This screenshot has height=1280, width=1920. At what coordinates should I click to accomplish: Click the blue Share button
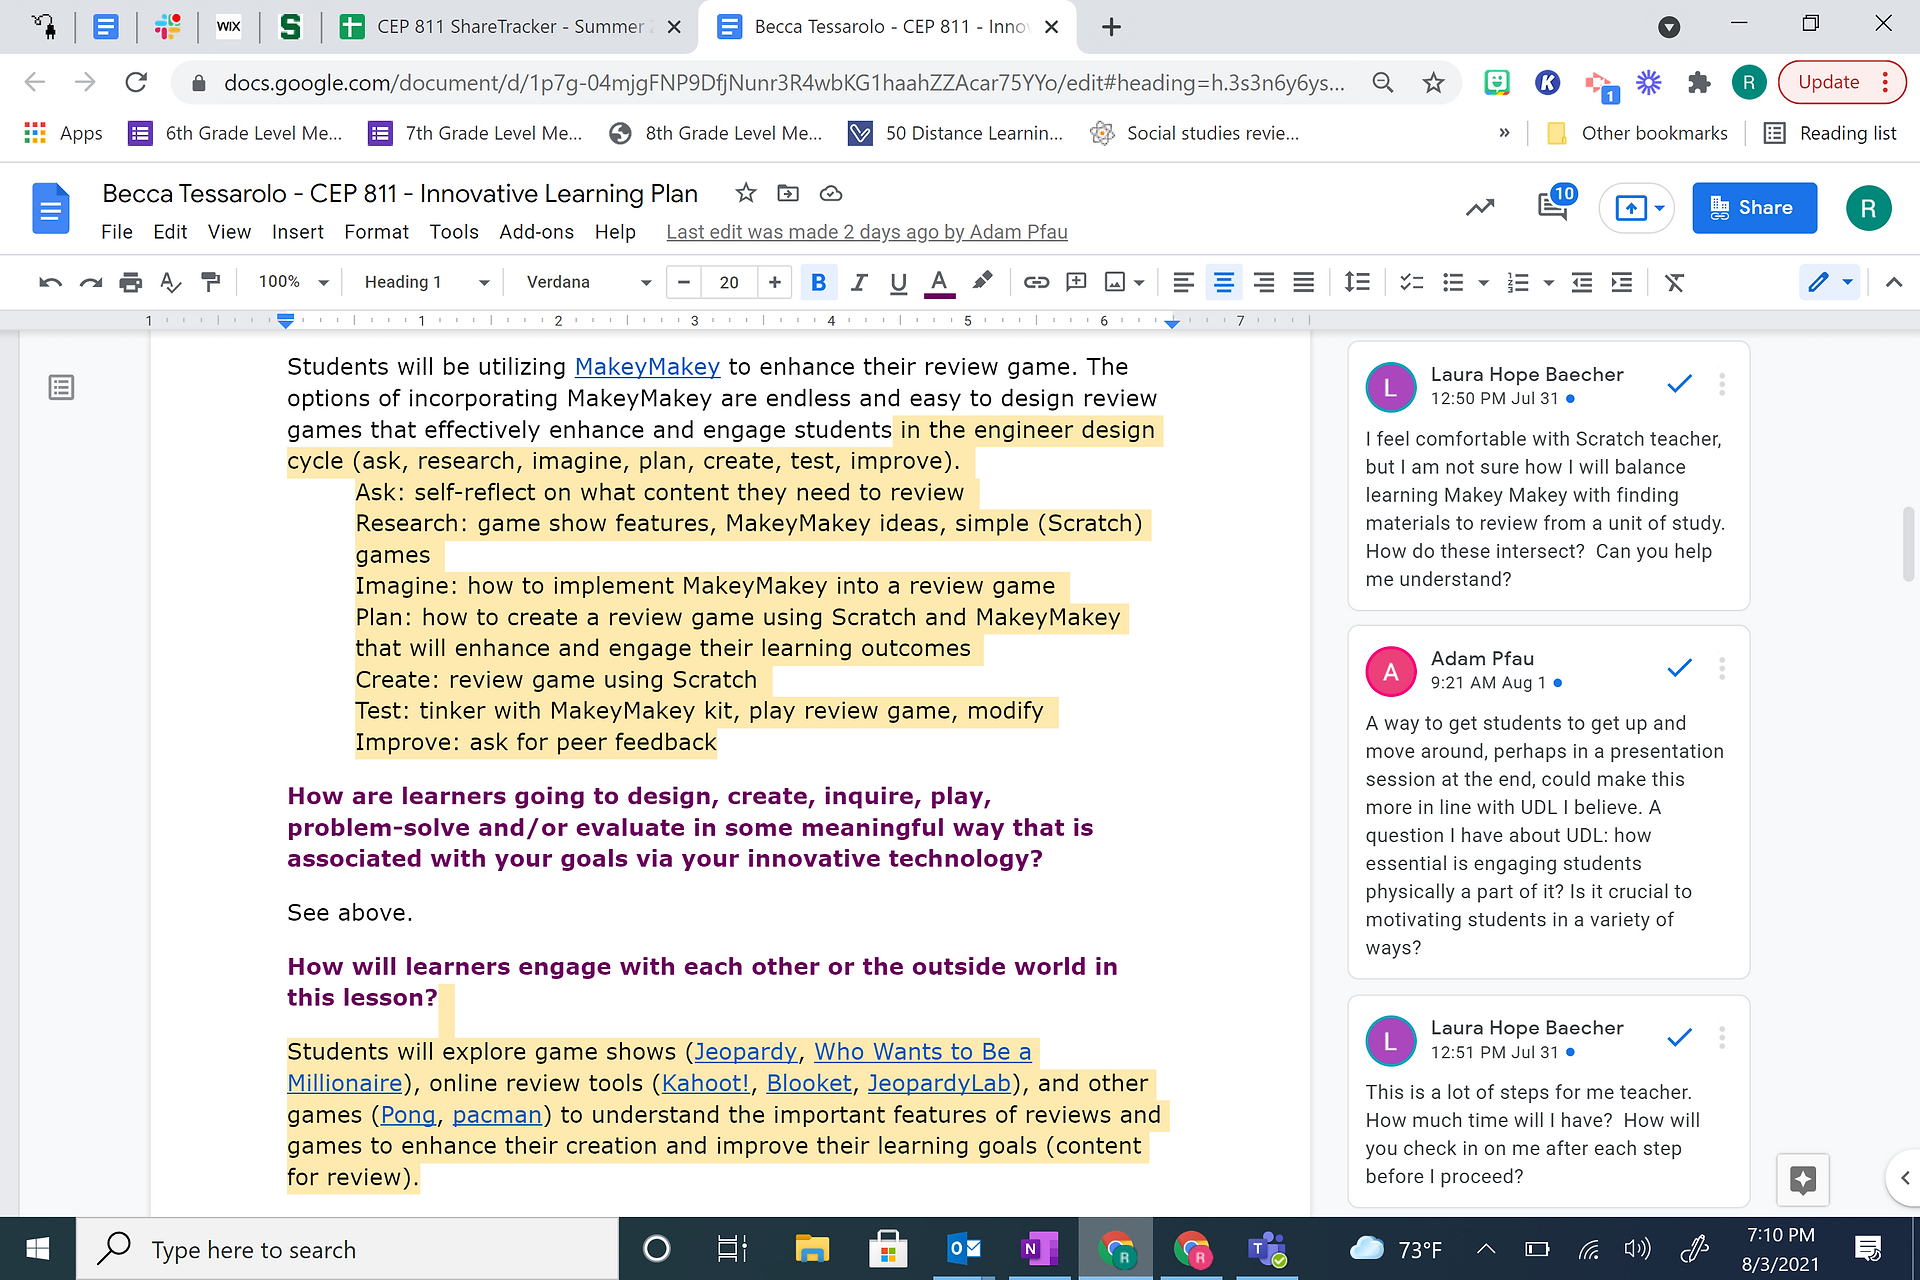pyautogui.click(x=1755, y=208)
